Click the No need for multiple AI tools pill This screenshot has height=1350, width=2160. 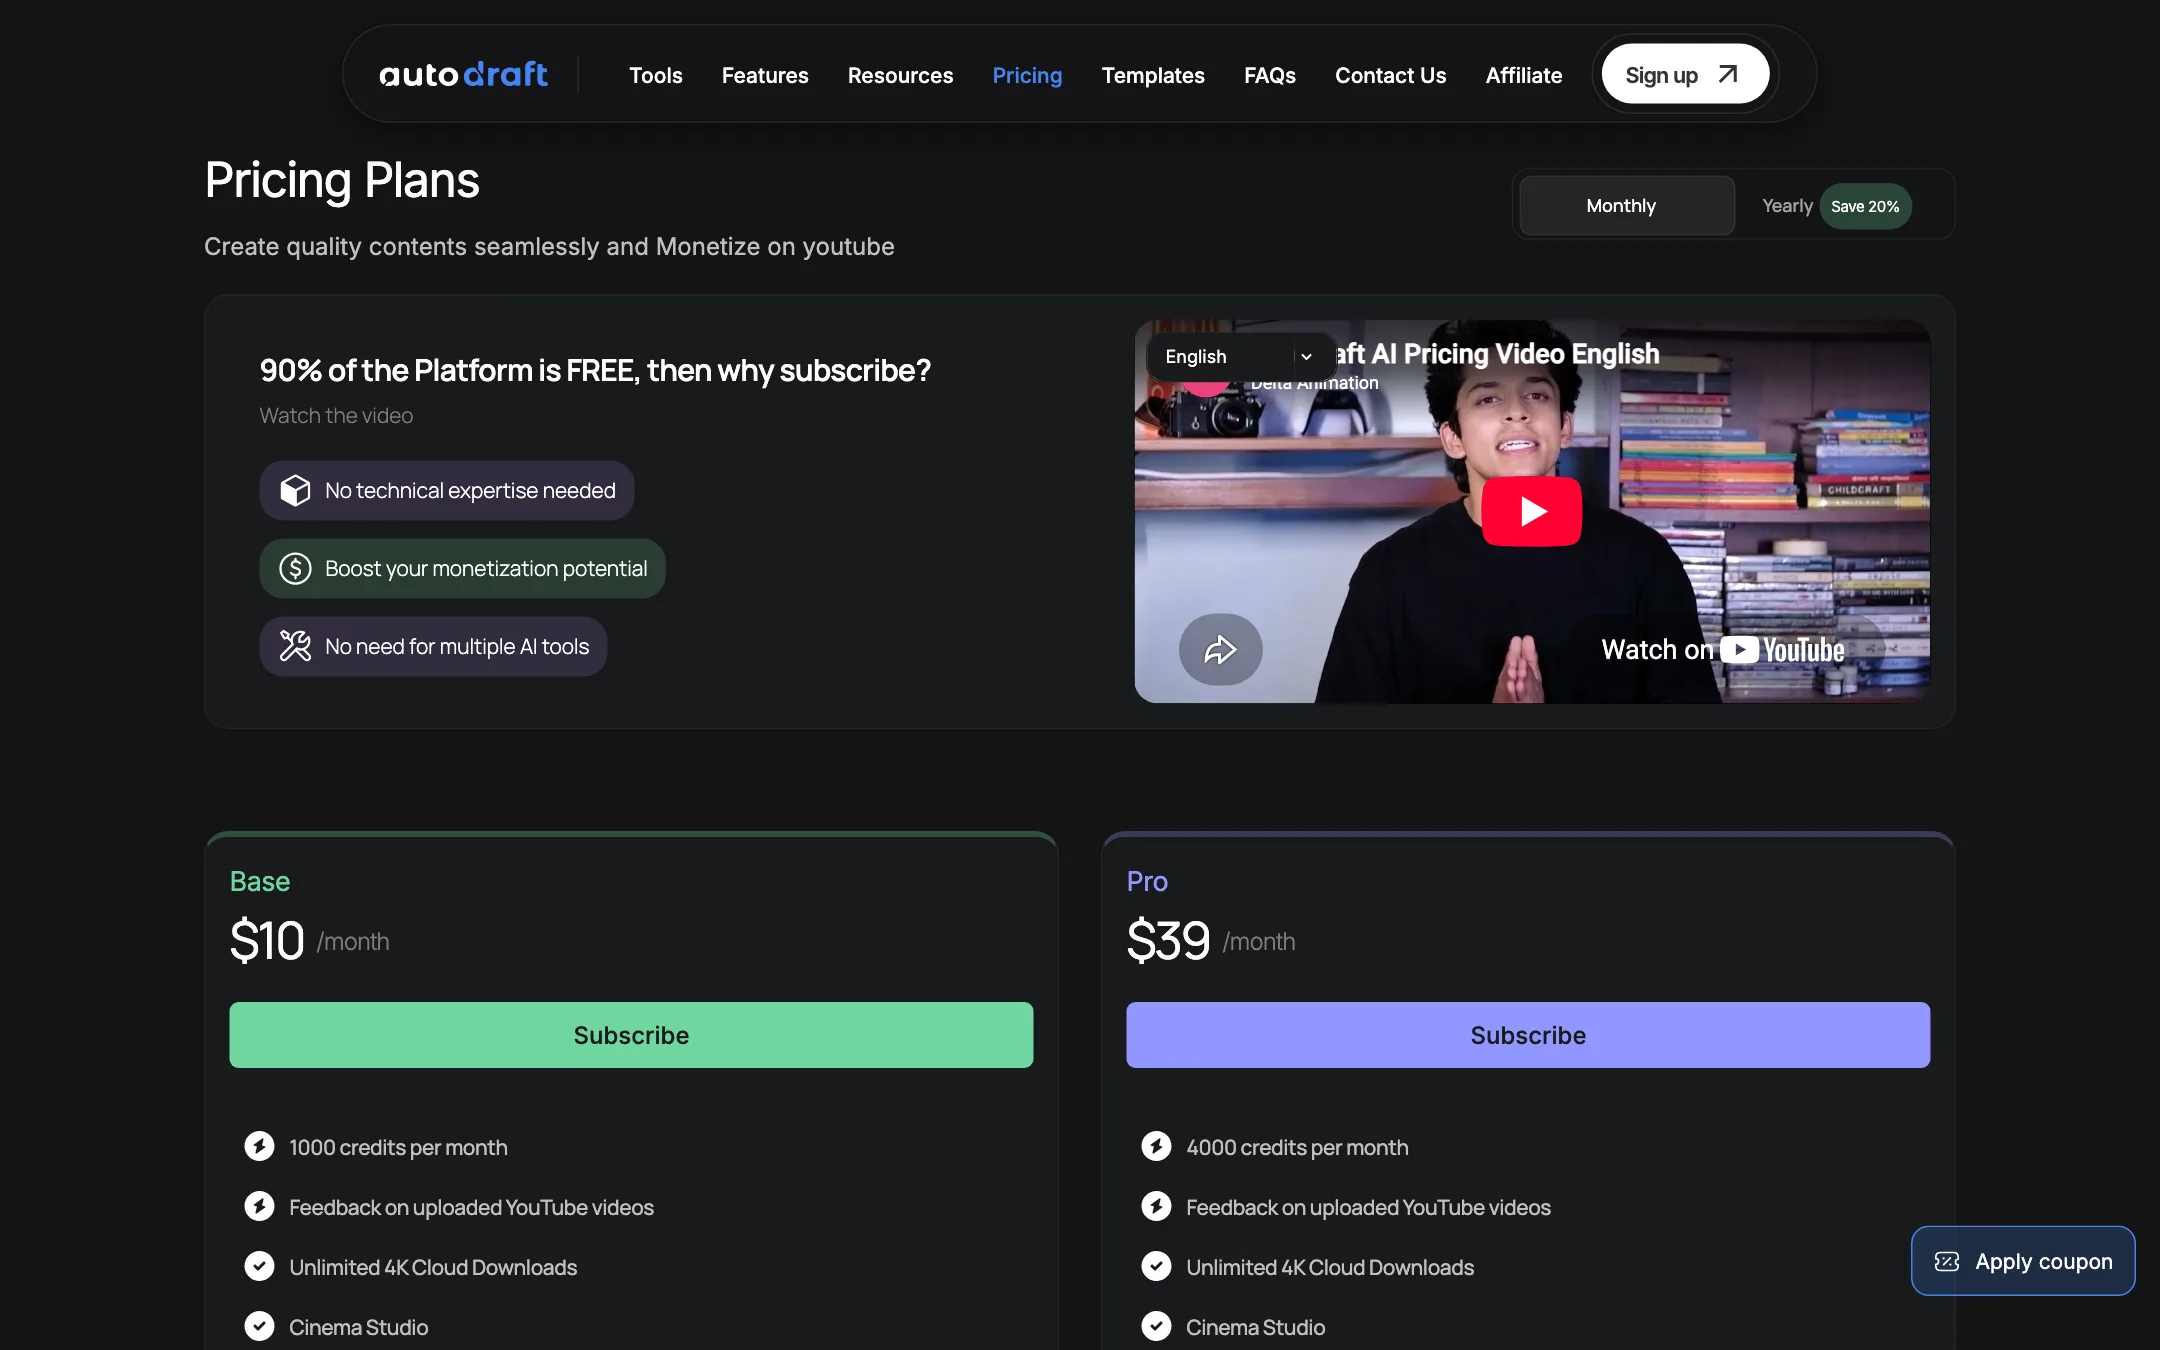coord(434,646)
